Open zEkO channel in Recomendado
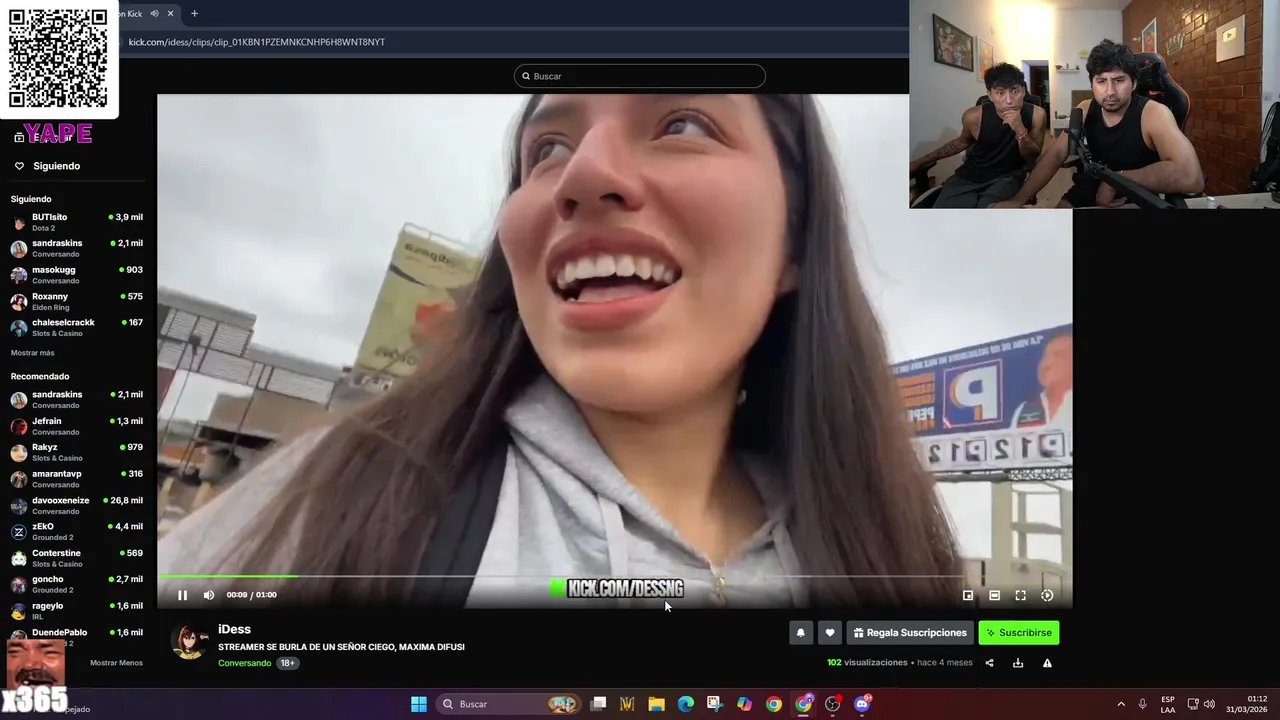Screen dimensions: 1280x720 tap(77, 532)
